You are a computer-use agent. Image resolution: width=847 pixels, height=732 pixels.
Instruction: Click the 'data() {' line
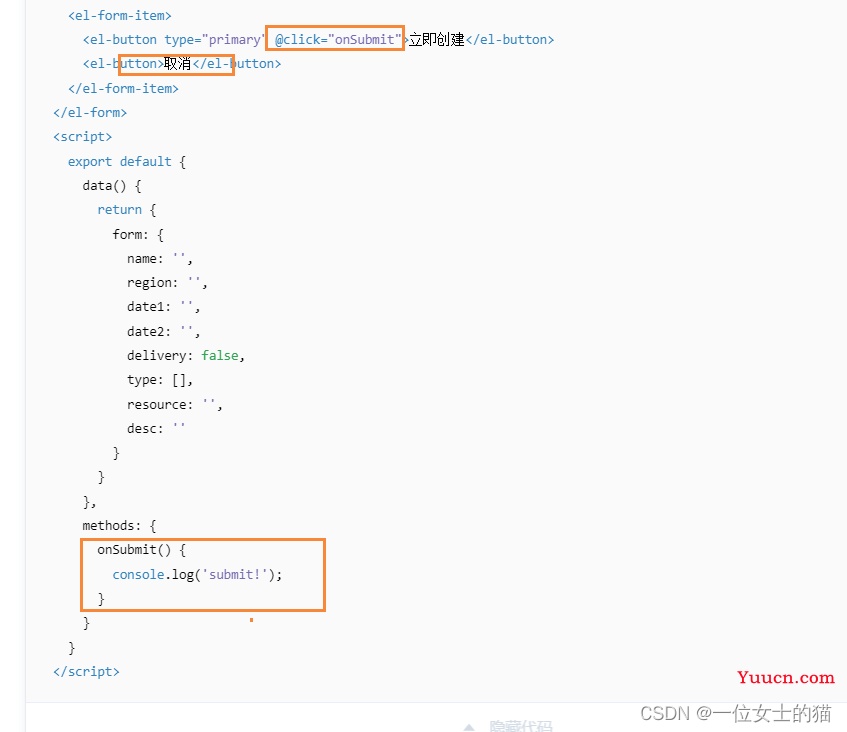pos(112,186)
